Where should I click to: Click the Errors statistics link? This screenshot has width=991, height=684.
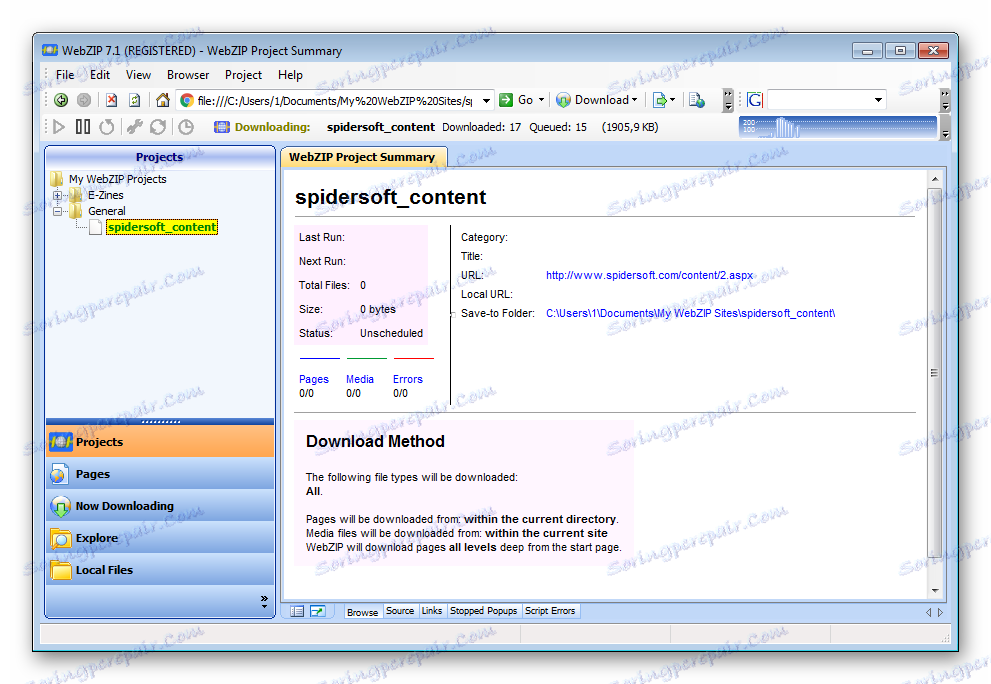408,379
